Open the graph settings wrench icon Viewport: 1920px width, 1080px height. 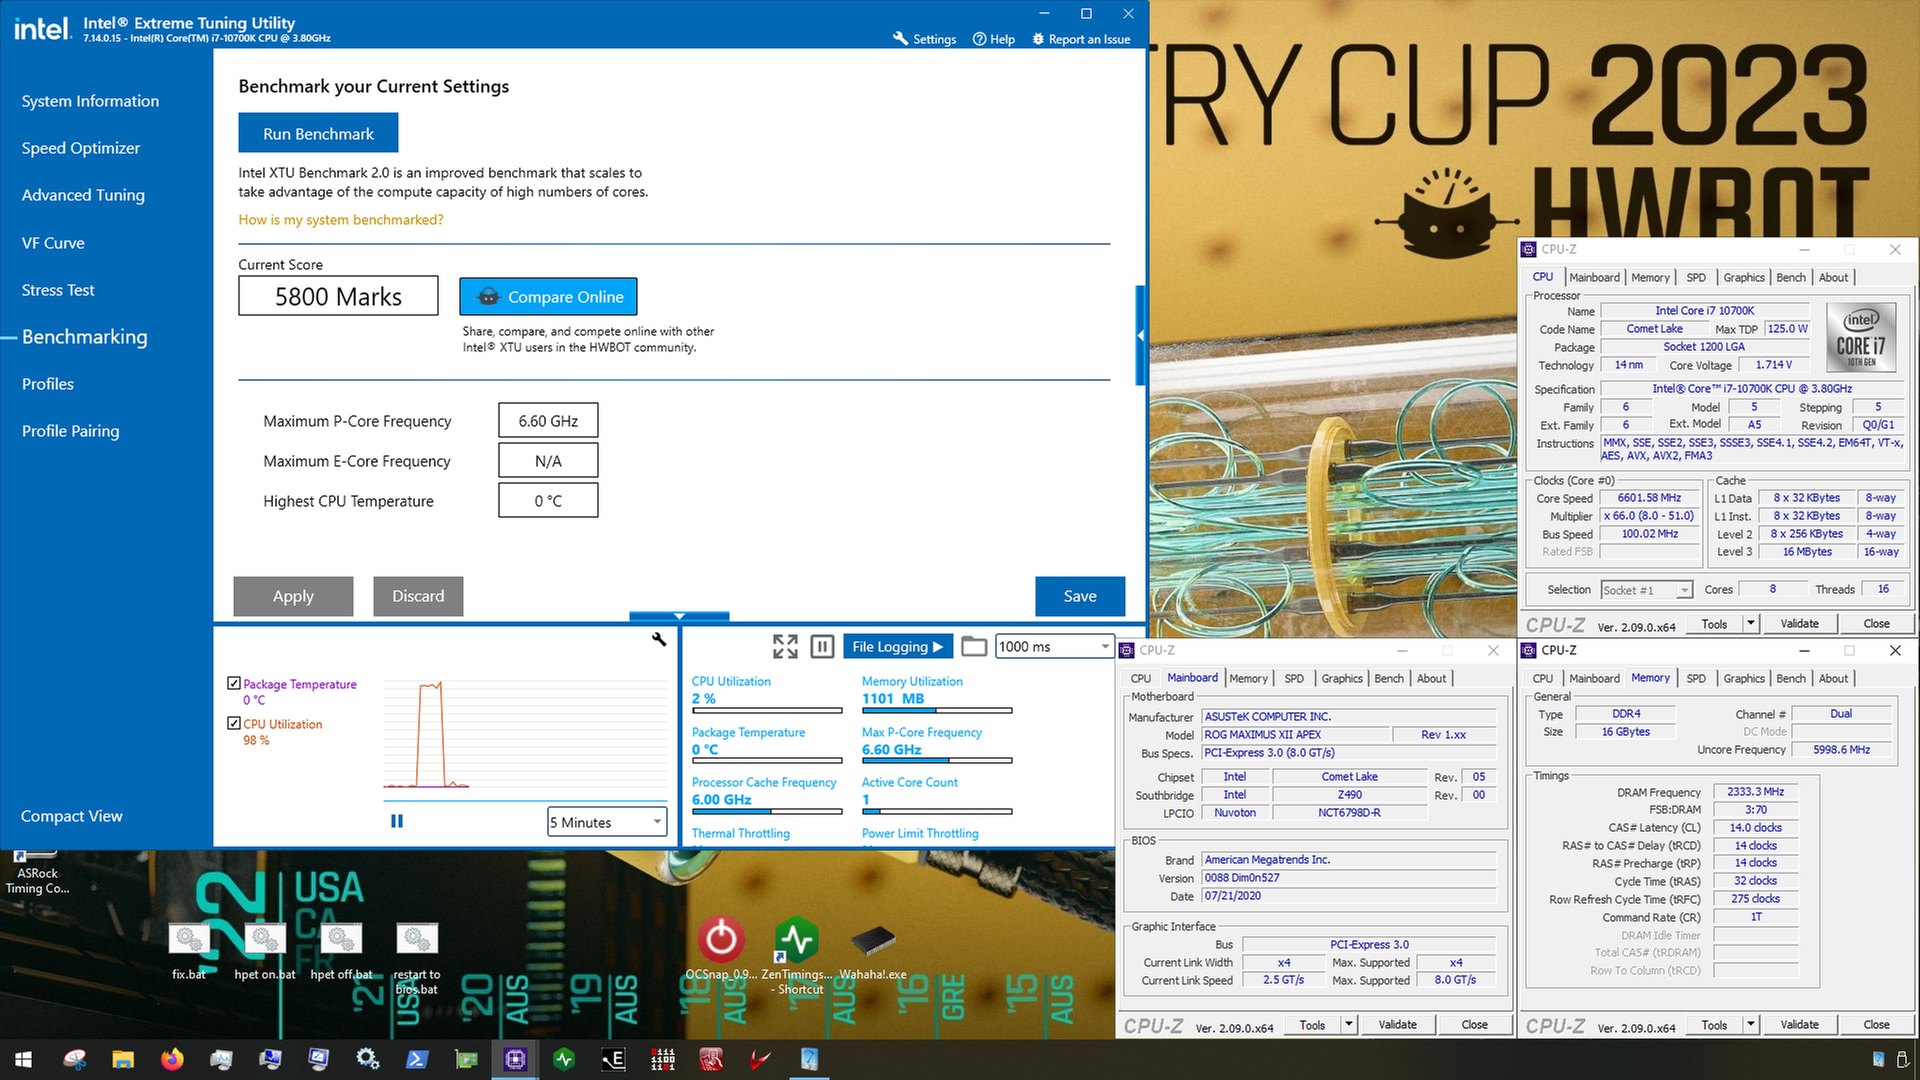pos(659,639)
